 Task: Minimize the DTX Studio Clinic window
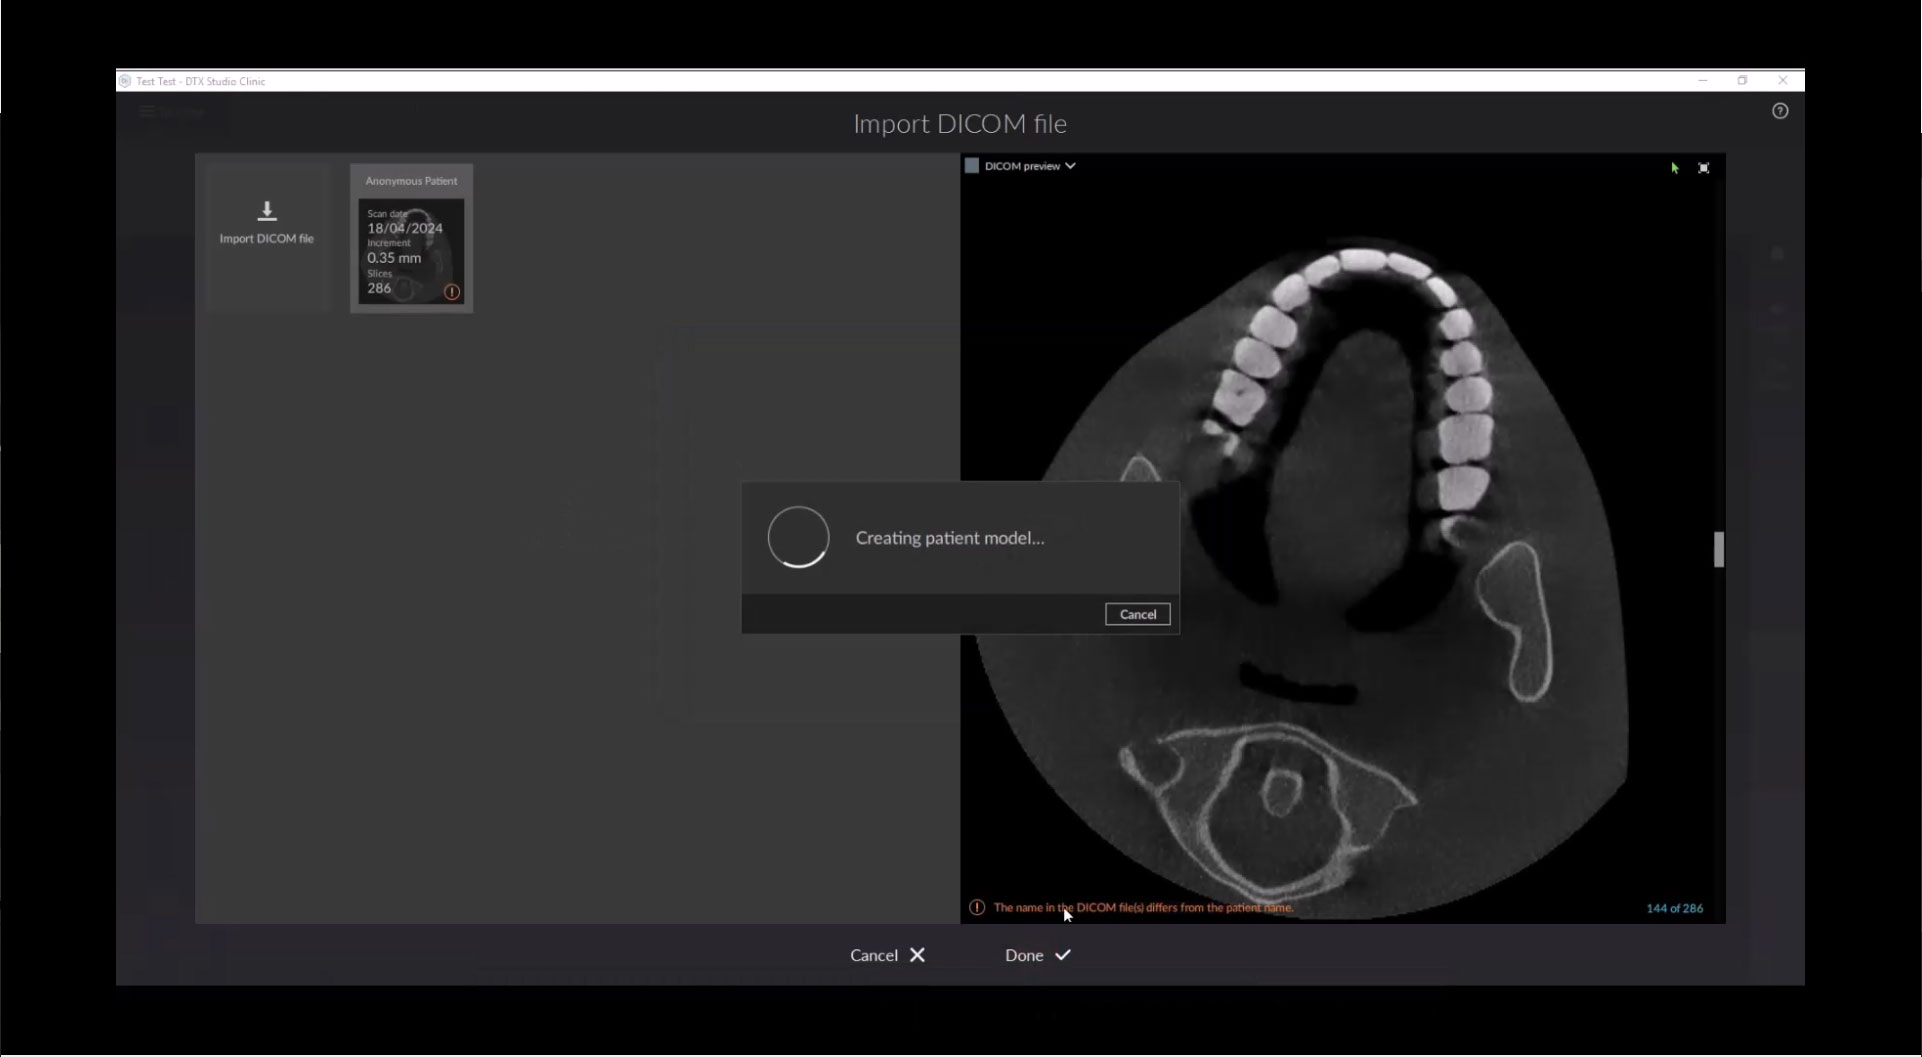pyautogui.click(x=1703, y=81)
